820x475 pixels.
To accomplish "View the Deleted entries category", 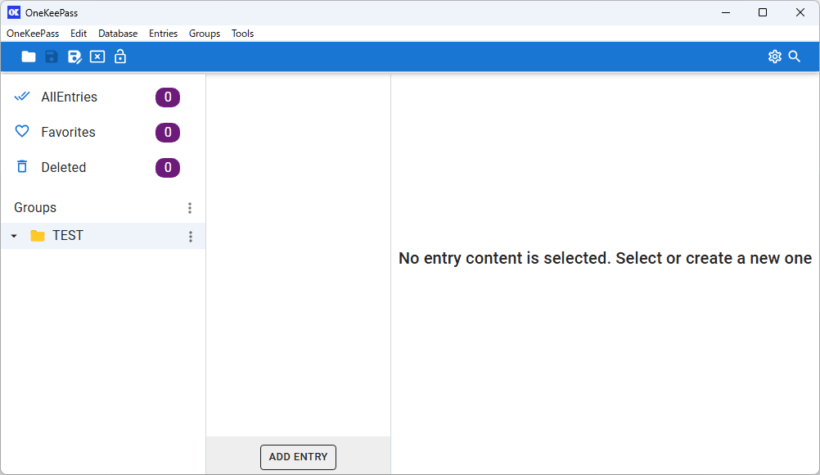I will pos(63,167).
